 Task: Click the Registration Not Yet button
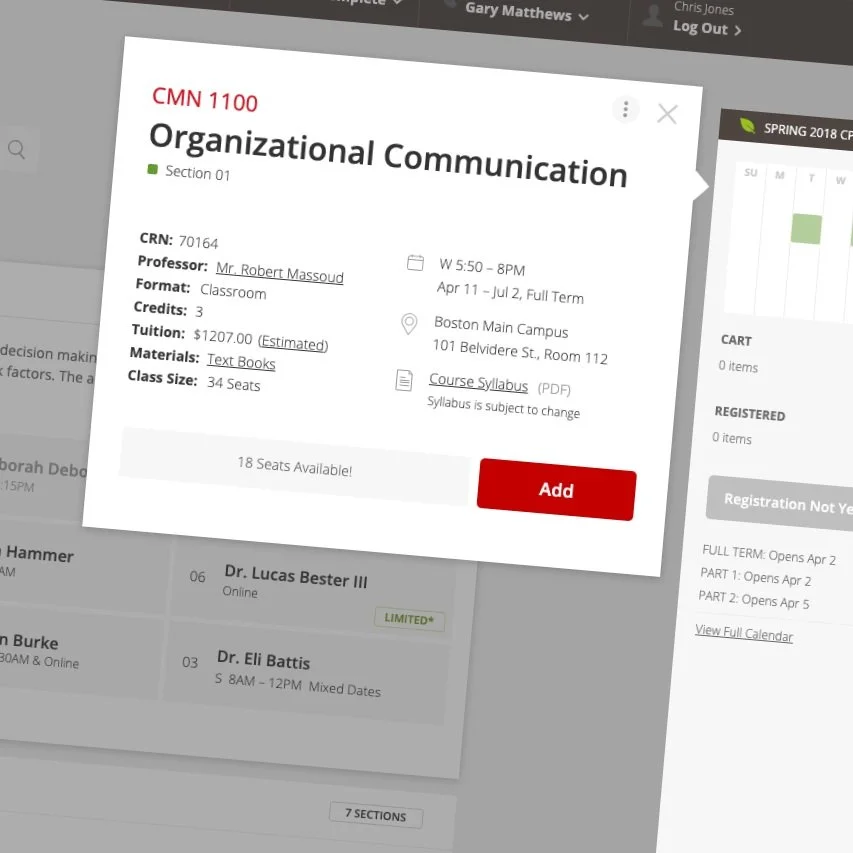779,503
